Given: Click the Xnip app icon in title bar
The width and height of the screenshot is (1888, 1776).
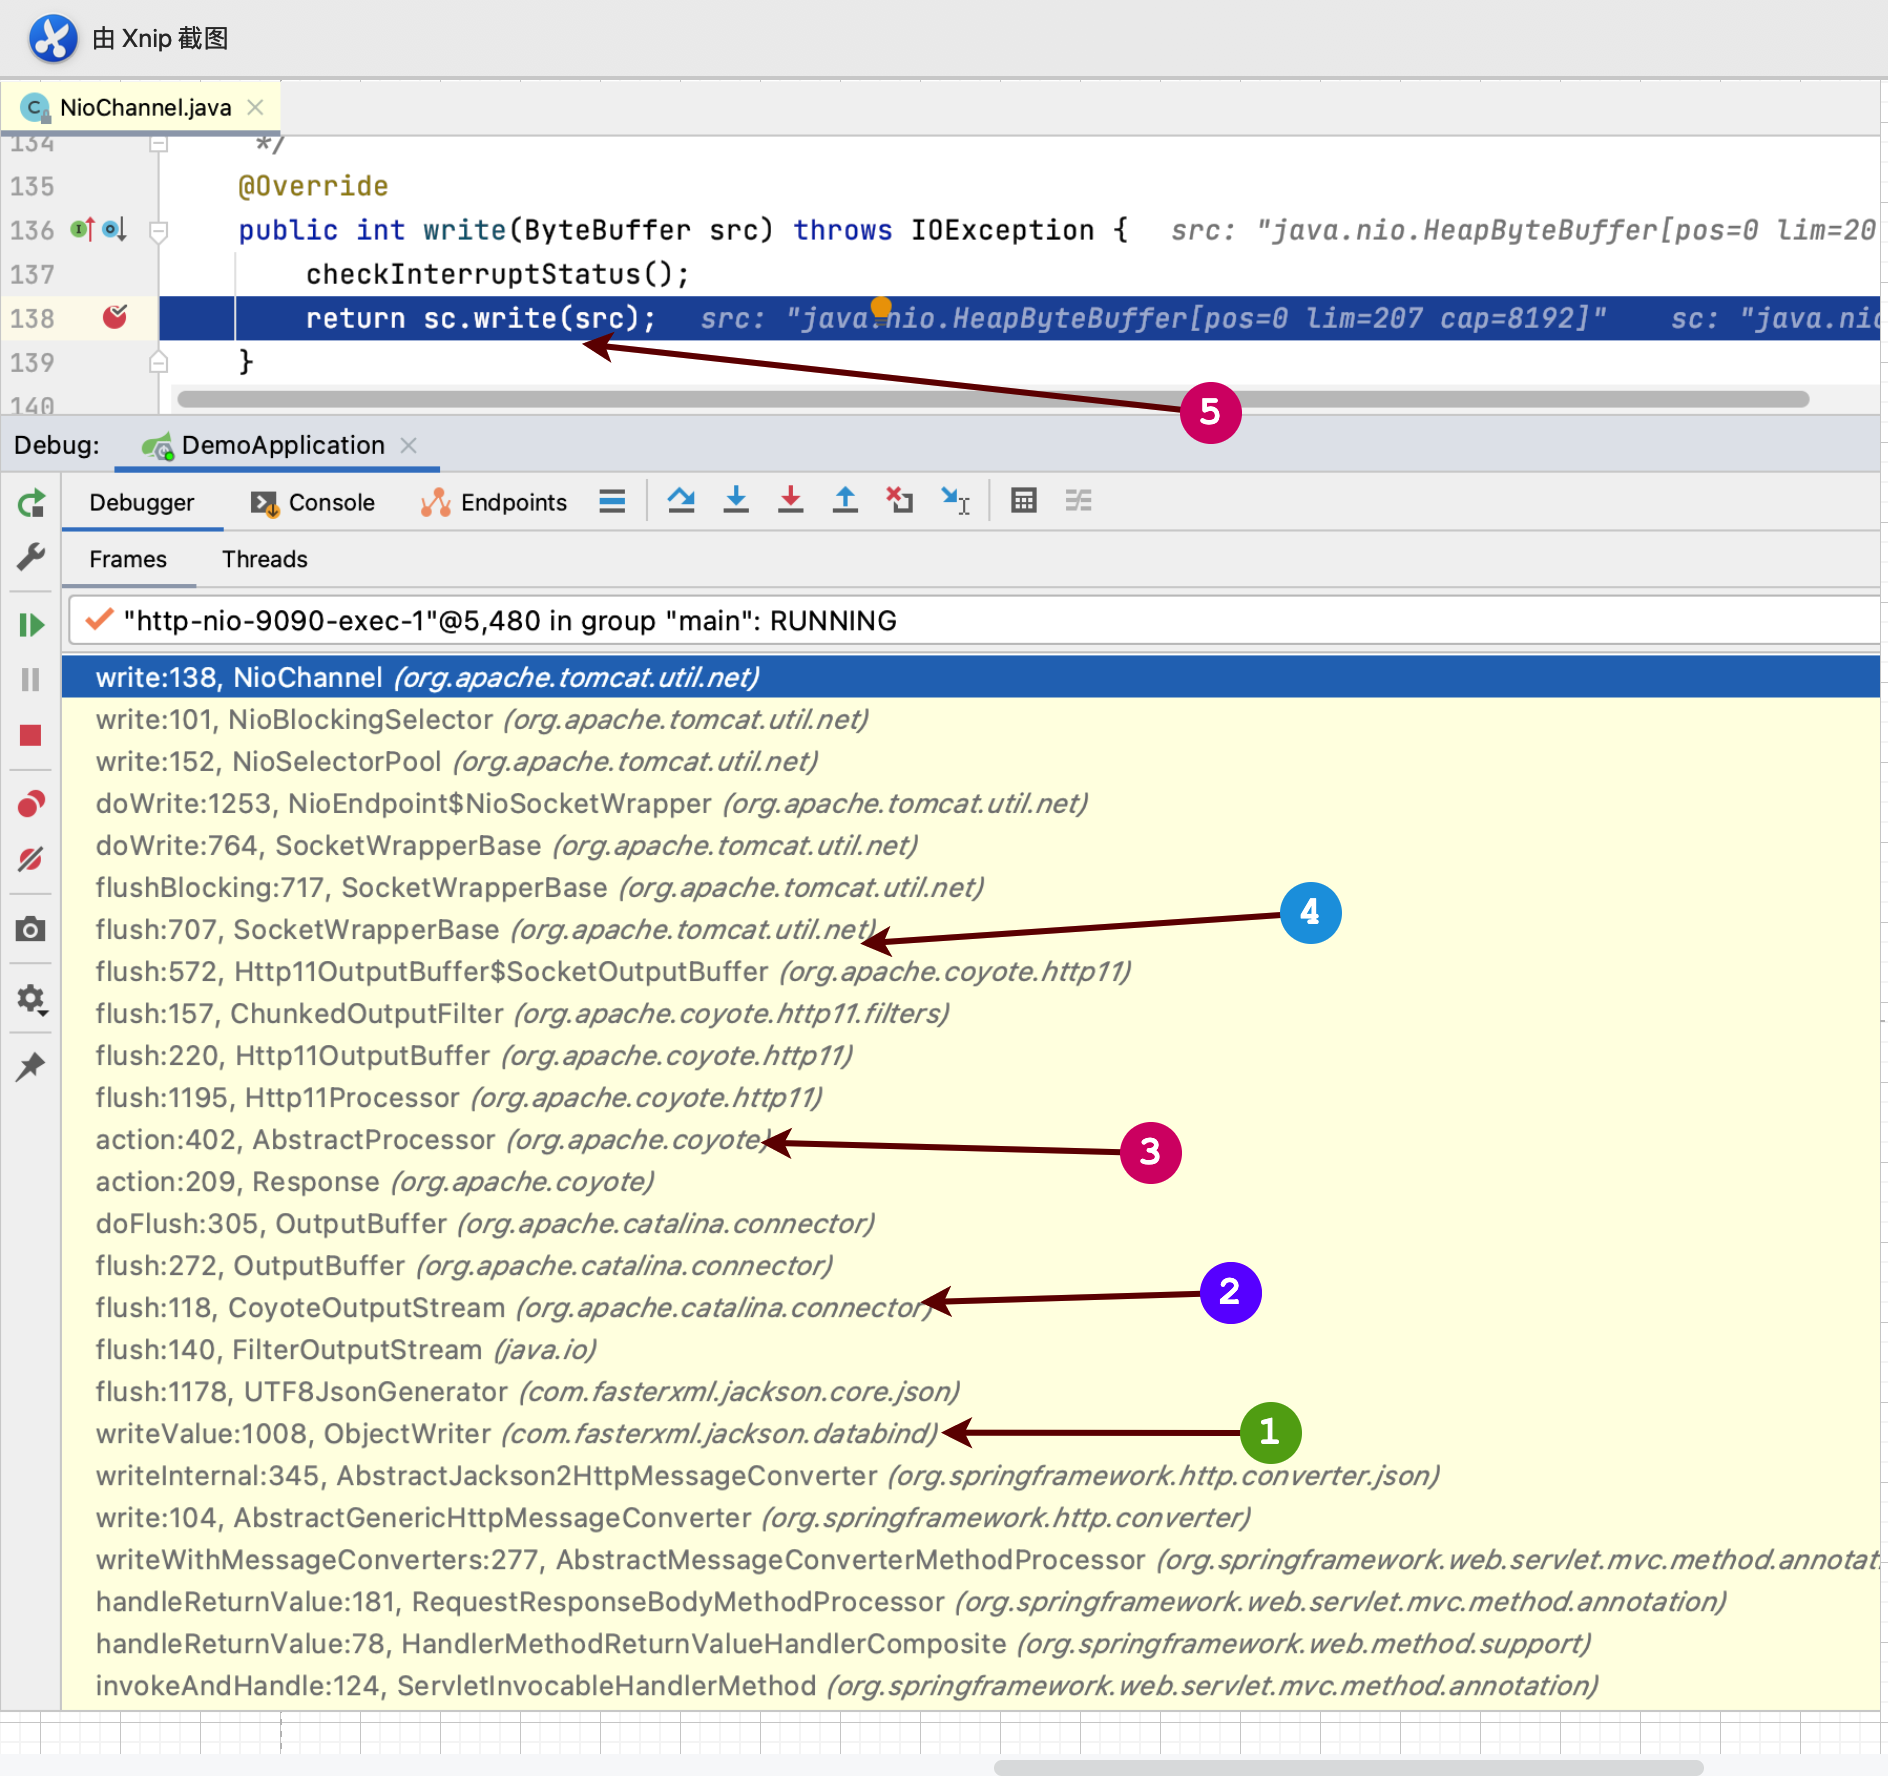Looking at the screenshot, I should [53, 38].
